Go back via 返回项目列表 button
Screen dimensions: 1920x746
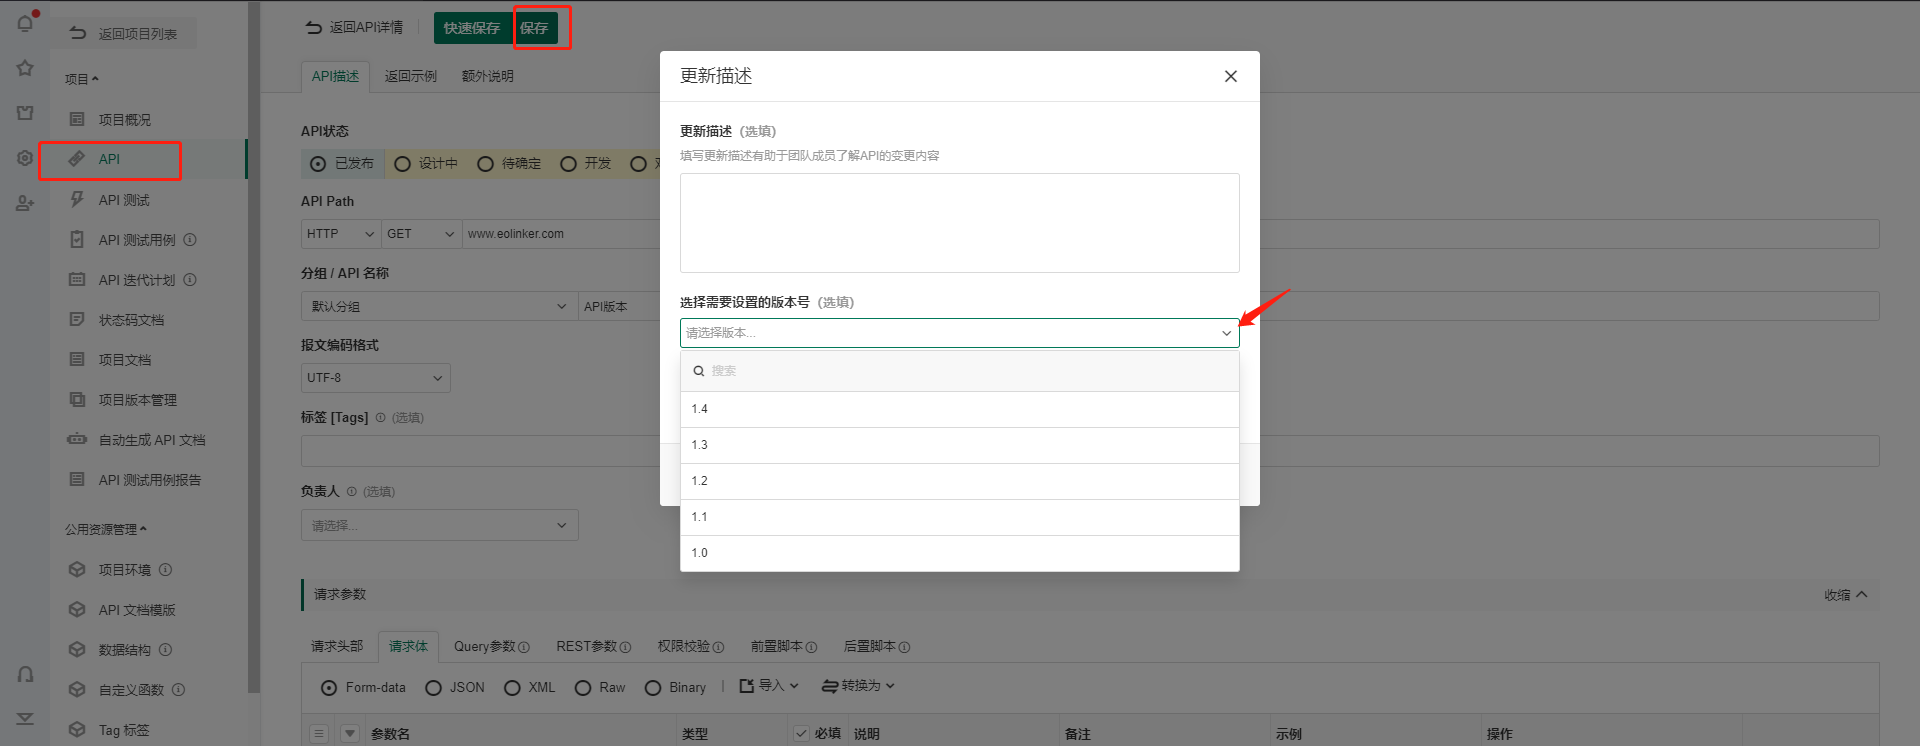click(123, 33)
